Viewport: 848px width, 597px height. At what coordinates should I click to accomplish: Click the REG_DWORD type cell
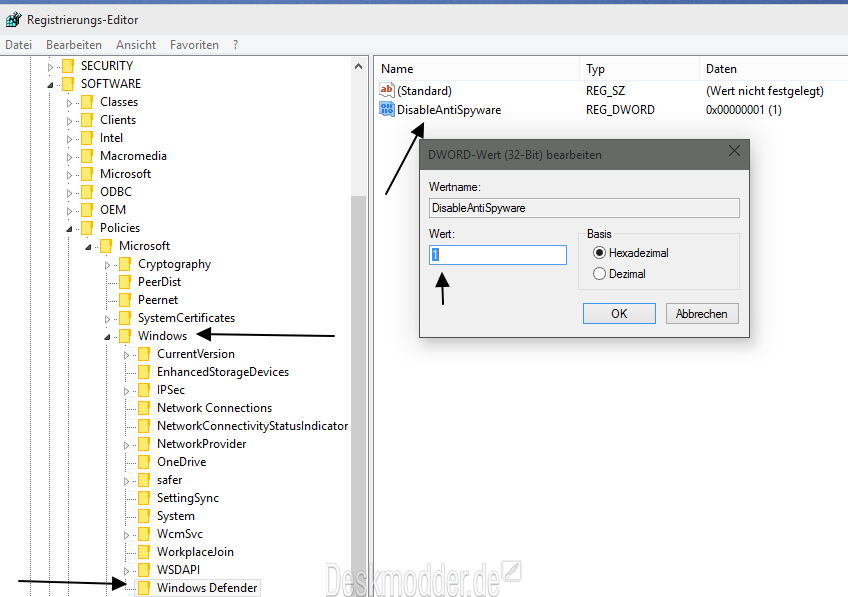click(620, 110)
